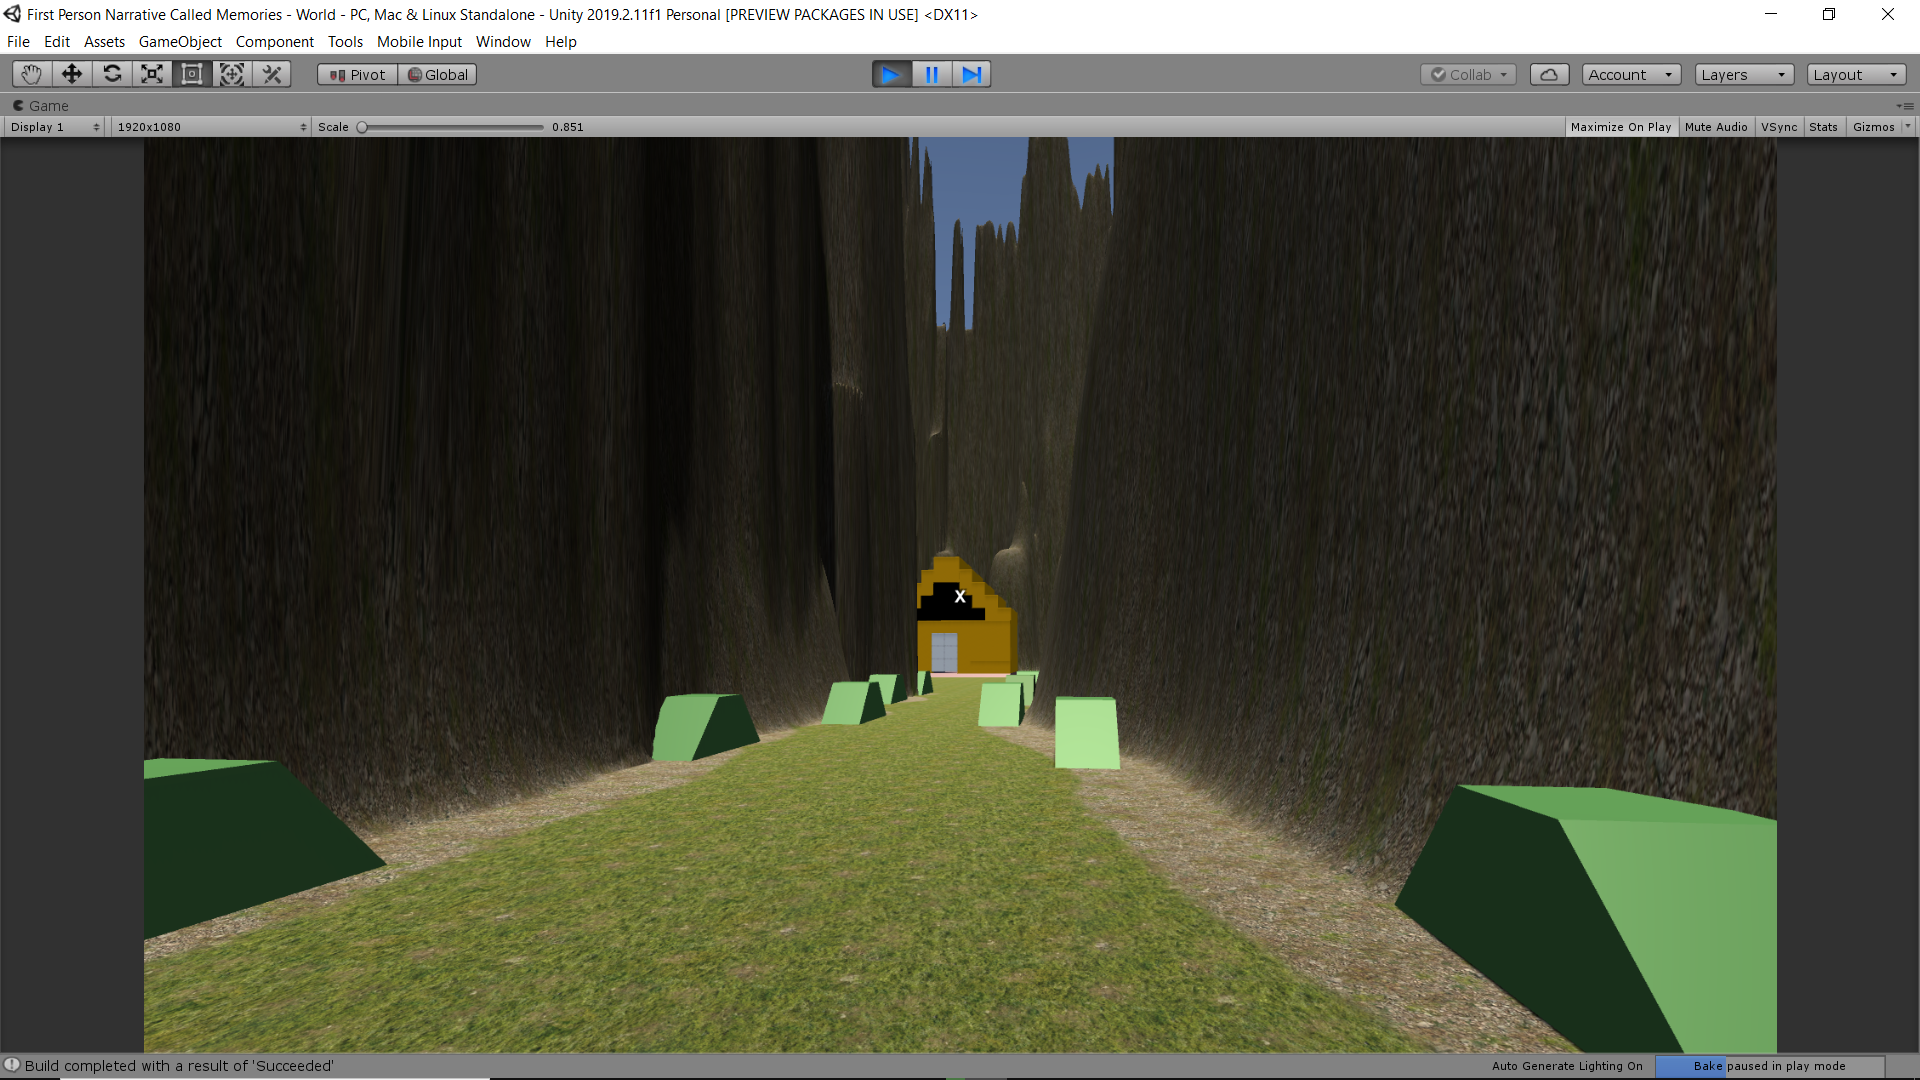Open the Collab dropdown
Viewport: 1920px width, 1080px height.
[x=1468, y=75]
